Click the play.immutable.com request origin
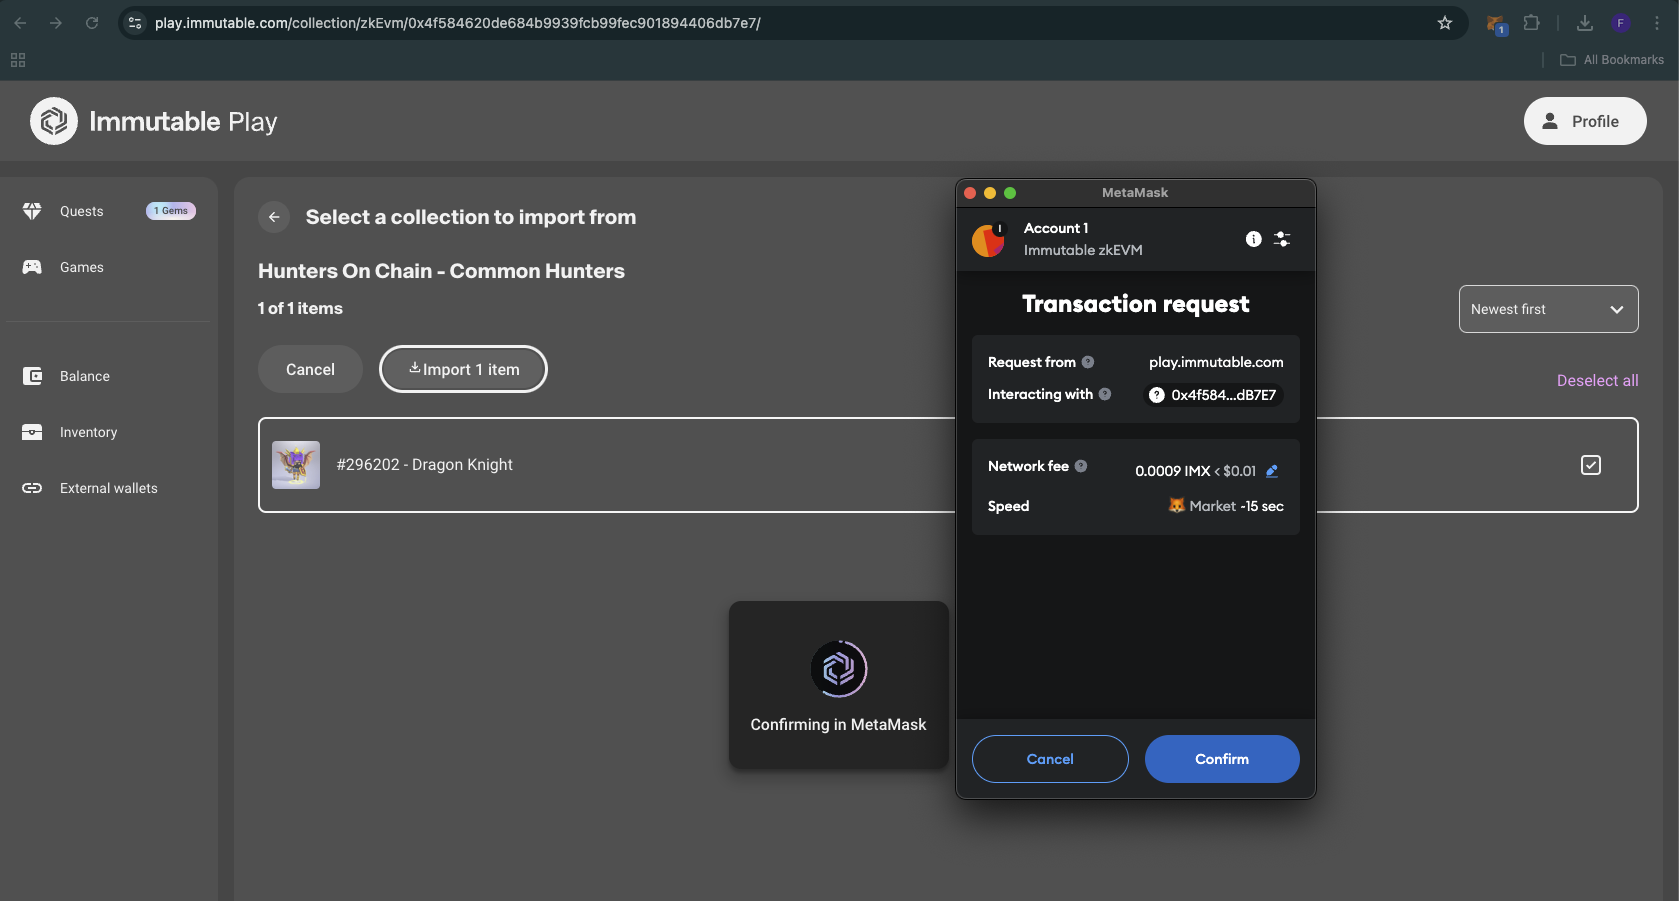The height and width of the screenshot is (901, 1679). tap(1216, 362)
